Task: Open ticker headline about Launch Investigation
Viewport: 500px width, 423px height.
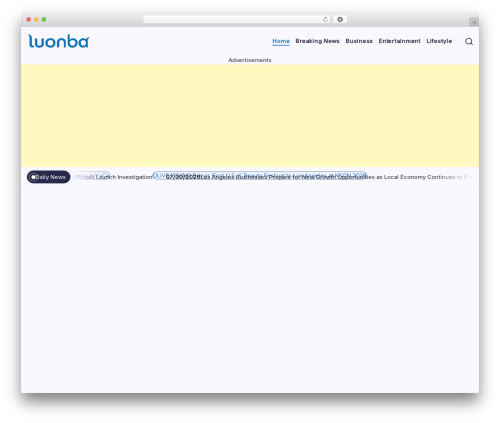Action: [113, 177]
